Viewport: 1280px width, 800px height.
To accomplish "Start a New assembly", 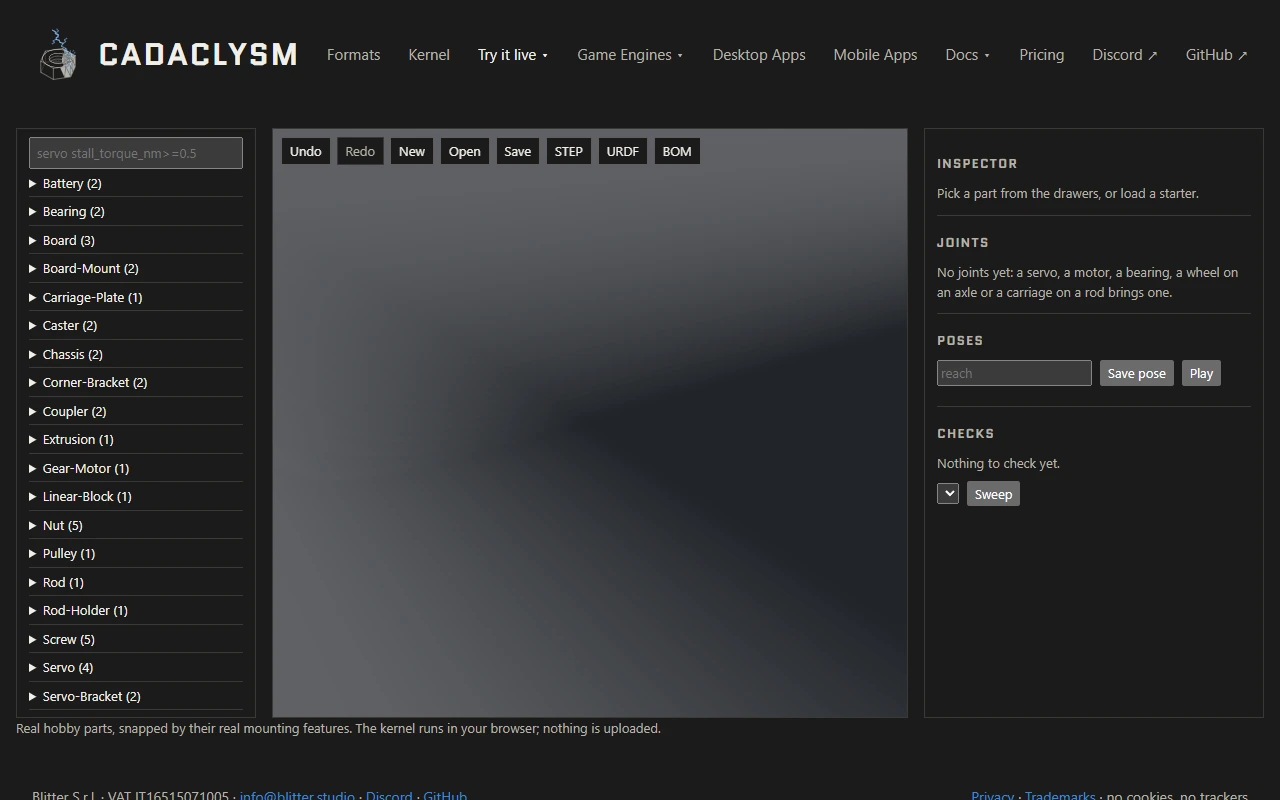I will point(412,152).
